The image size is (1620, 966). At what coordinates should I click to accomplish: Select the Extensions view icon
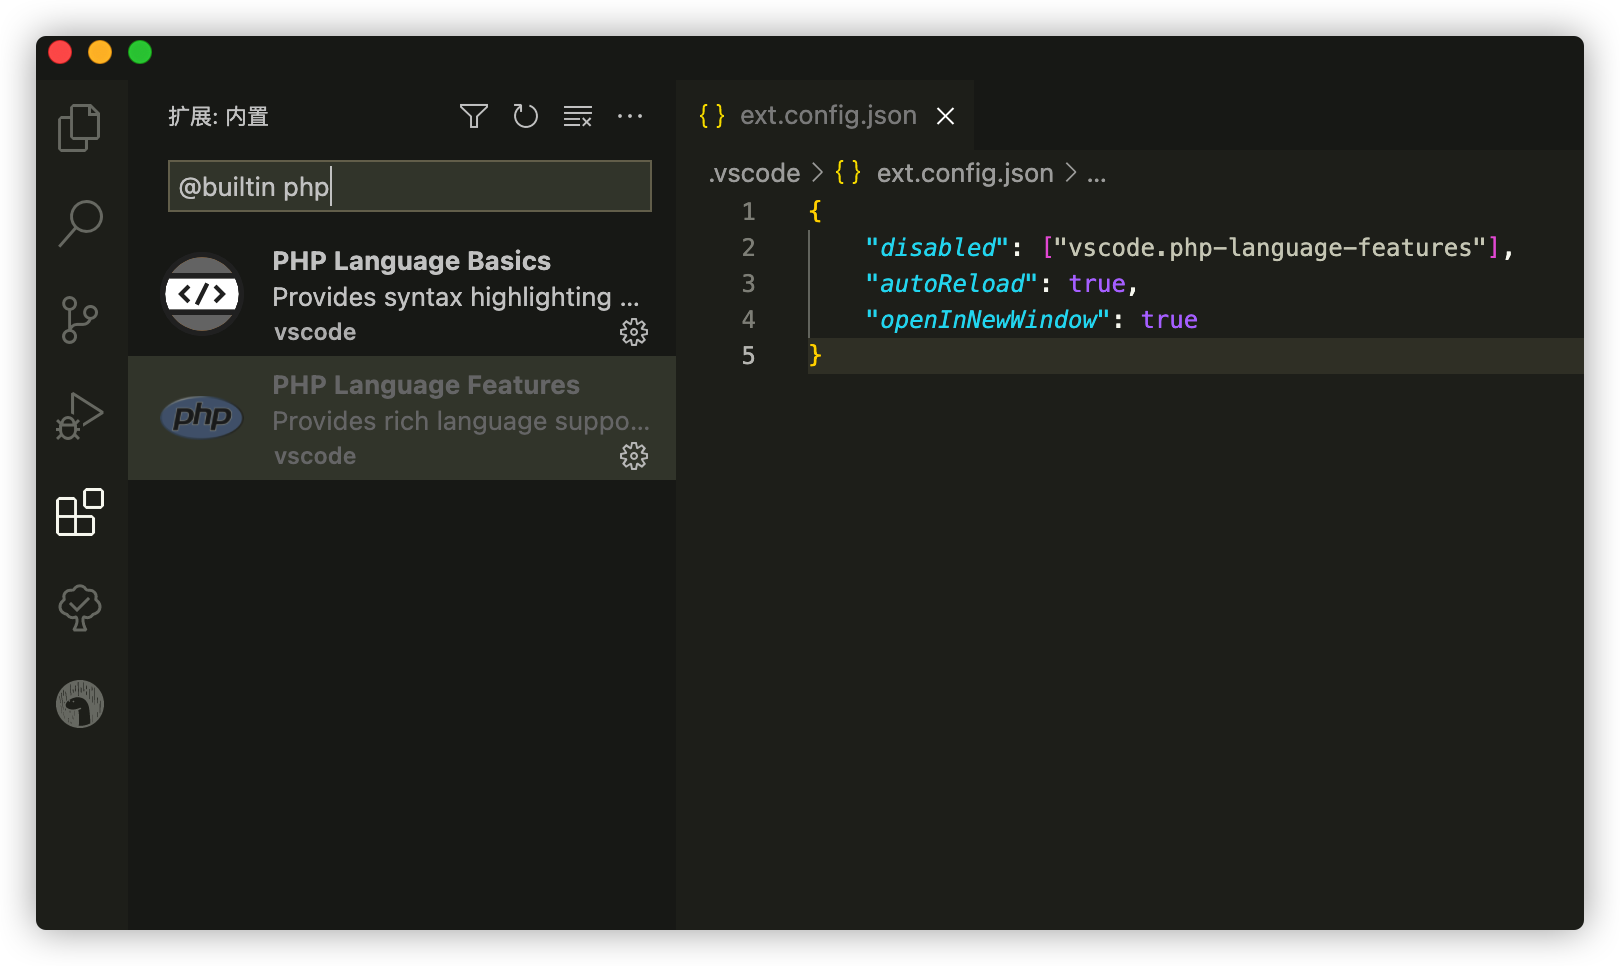(79, 514)
